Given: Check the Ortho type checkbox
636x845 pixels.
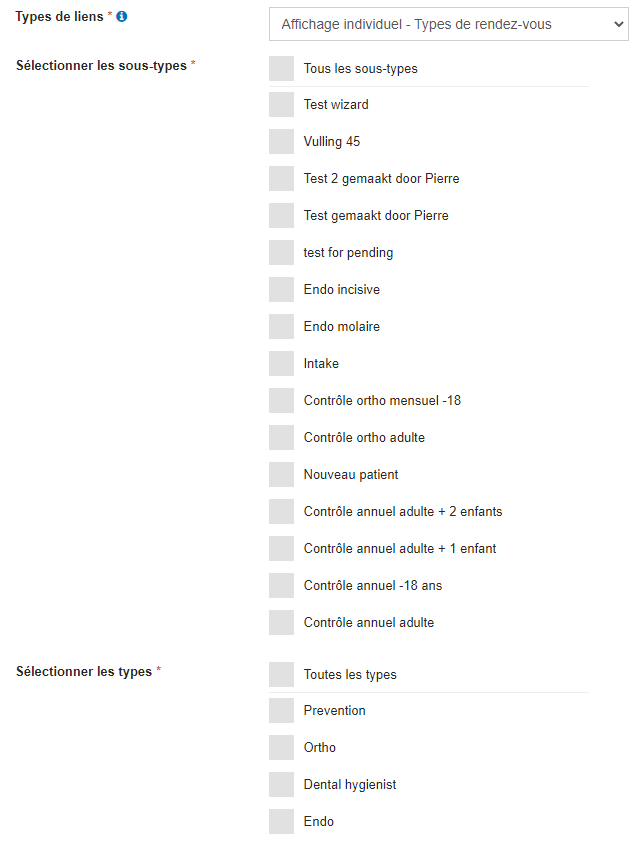Looking at the screenshot, I should (x=281, y=747).
